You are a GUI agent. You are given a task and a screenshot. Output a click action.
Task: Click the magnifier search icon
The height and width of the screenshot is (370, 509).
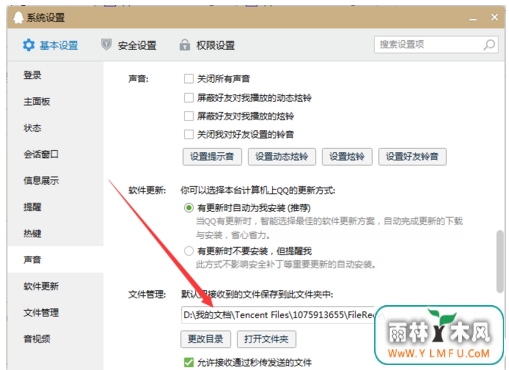pos(489,45)
